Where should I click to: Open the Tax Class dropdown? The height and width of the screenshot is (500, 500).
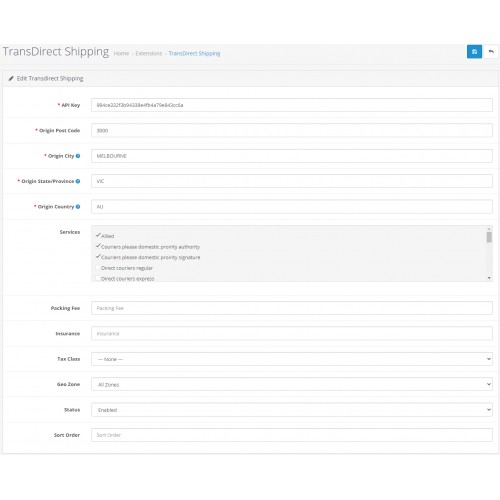tap(292, 359)
